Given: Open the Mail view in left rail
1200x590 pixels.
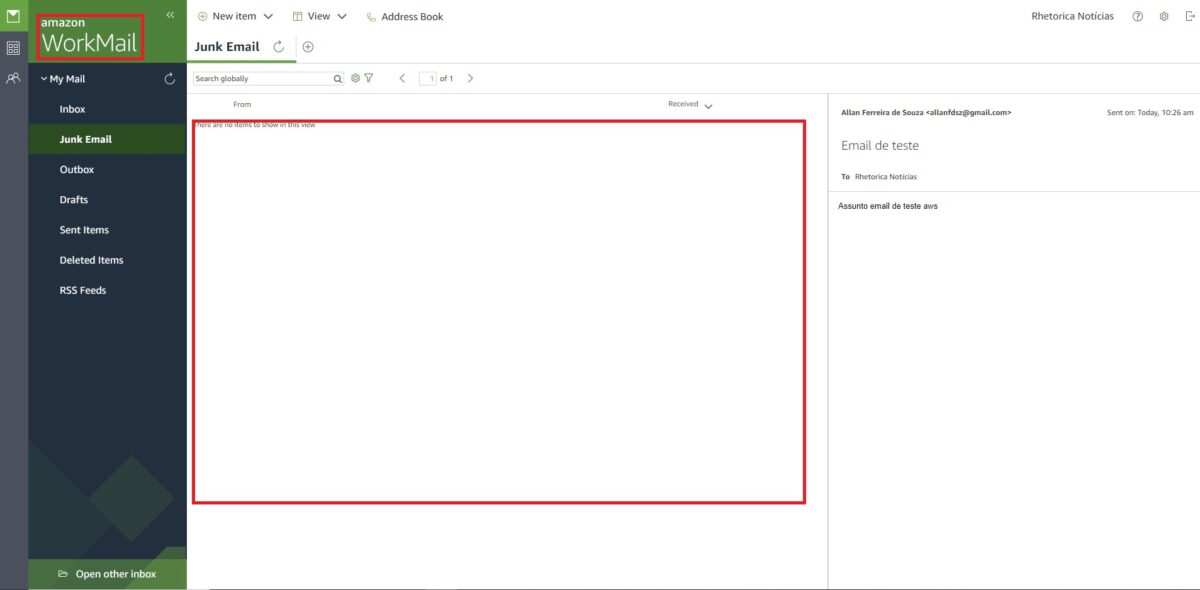Looking at the screenshot, I should (x=13, y=16).
